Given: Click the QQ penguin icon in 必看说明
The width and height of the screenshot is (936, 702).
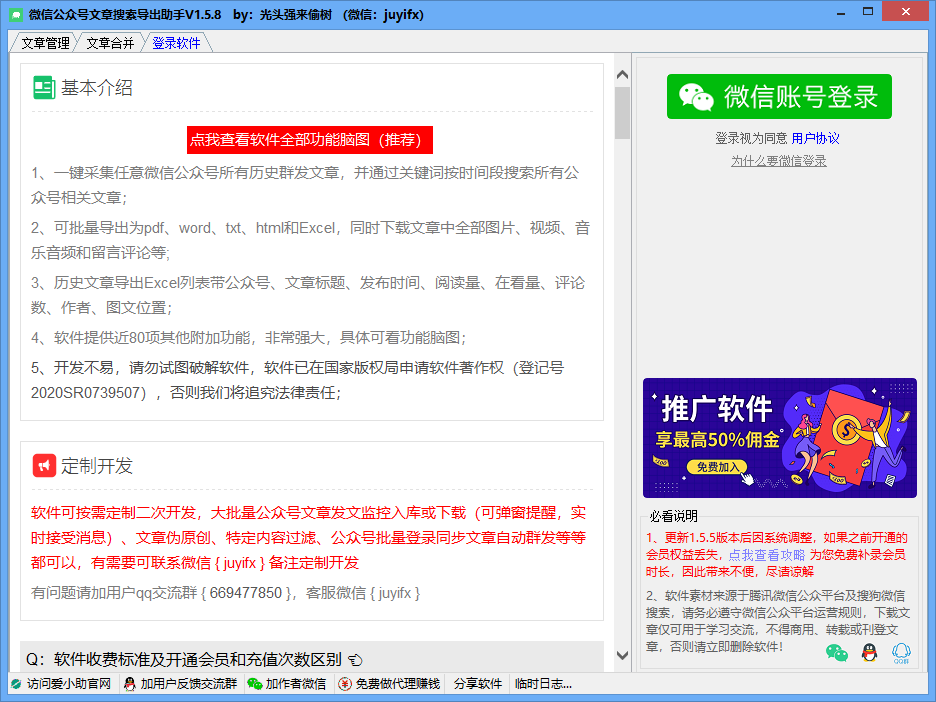Looking at the screenshot, I should click(870, 652).
